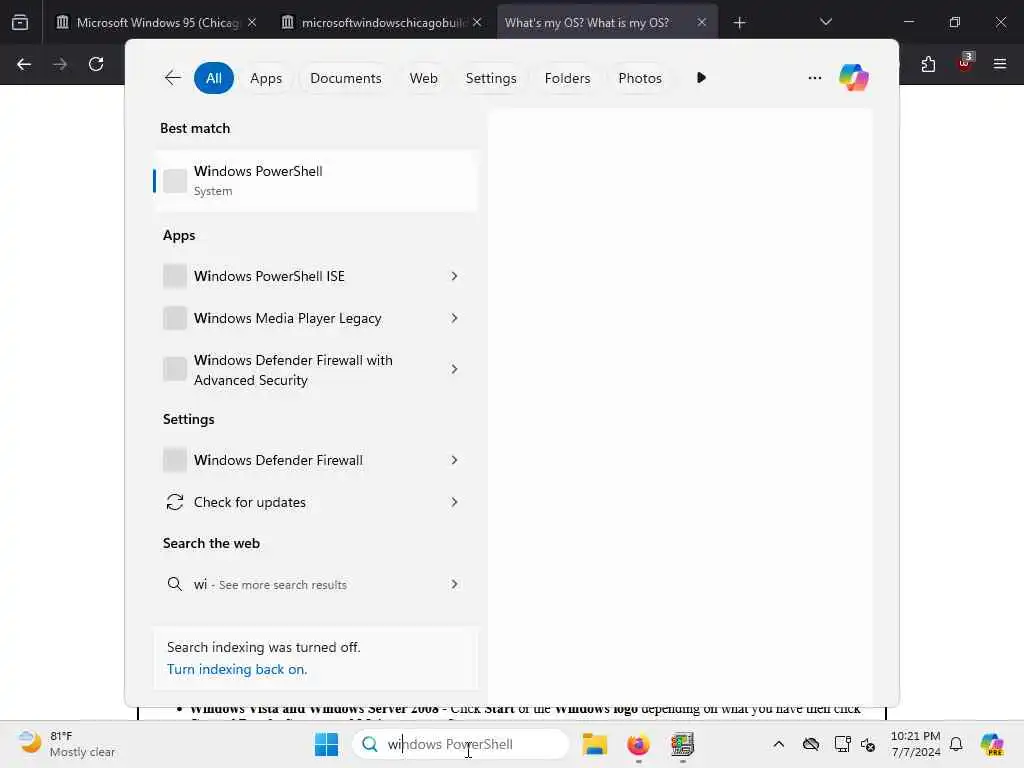Switch to the Photos filter

[639, 78]
